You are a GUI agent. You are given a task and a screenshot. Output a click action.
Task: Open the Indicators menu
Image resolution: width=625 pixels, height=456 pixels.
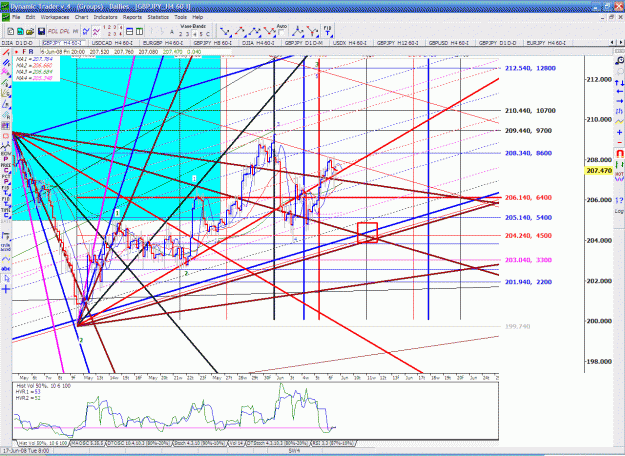coord(105,17)
